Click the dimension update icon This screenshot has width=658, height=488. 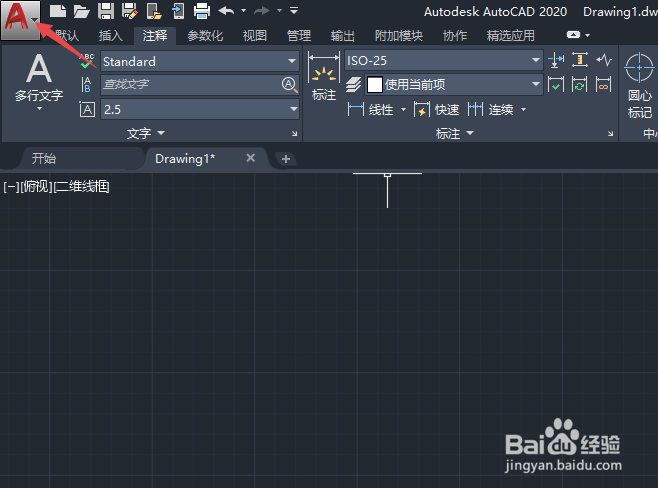580,84
